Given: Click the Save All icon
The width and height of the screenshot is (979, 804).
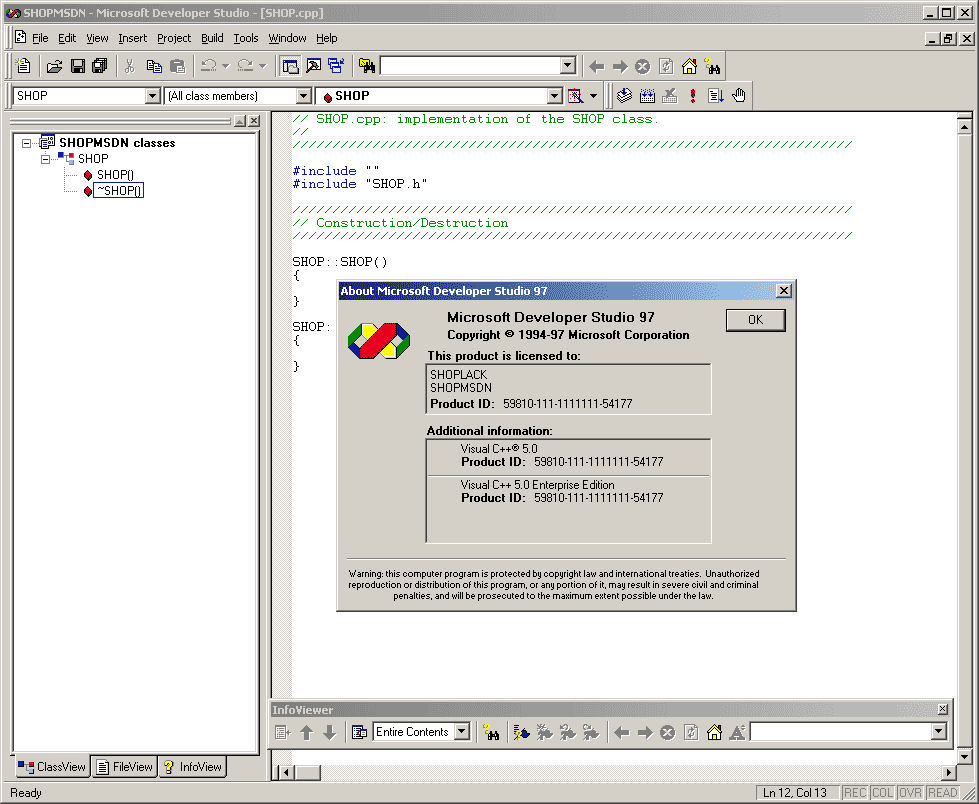Looking at the screenshot, I should pos(99,66).
